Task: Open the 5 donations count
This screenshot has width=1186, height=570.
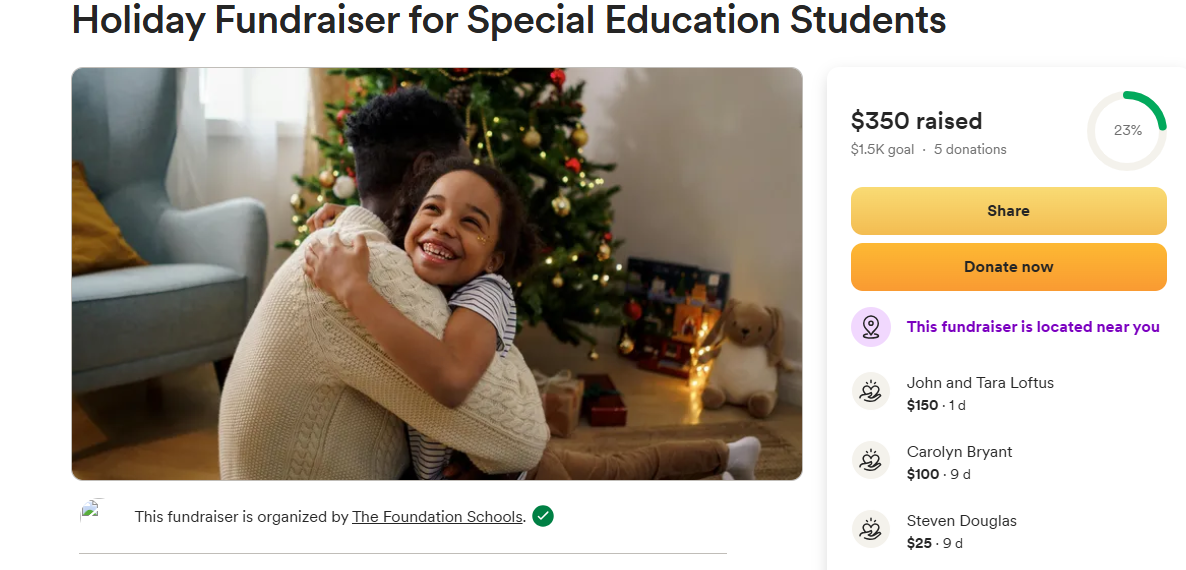Action: tap(970, 150)
